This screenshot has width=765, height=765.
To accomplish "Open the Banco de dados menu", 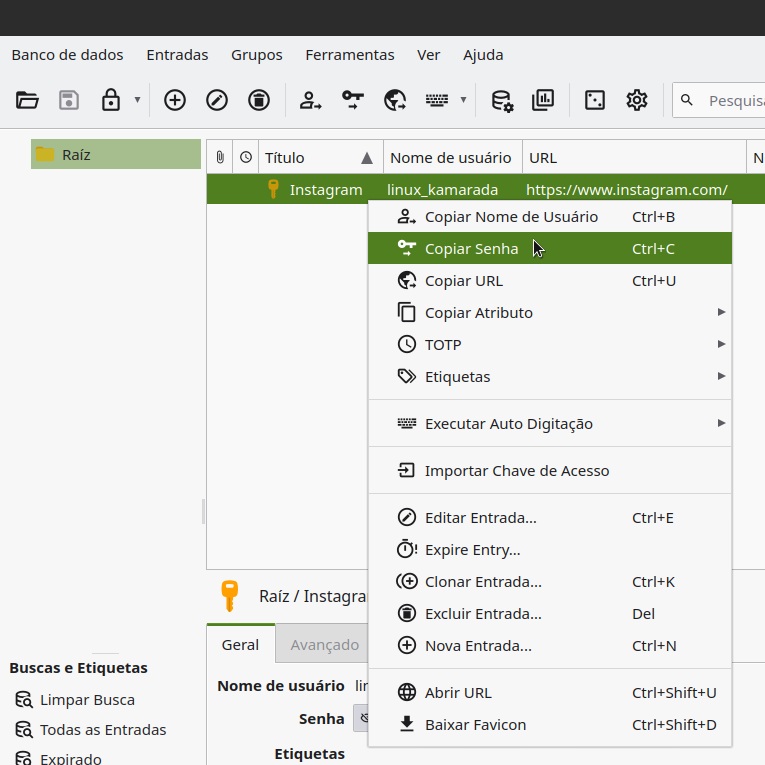I will tap(67, 55).
